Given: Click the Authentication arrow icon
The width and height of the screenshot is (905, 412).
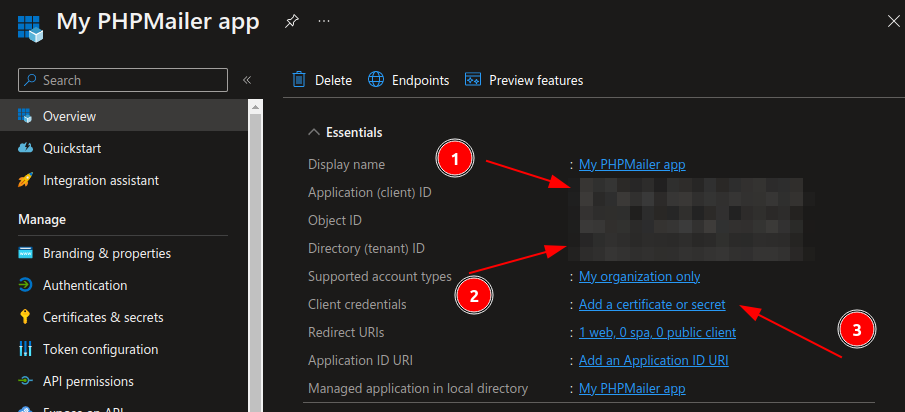Looking at the screenshot, I should point(25,286).
